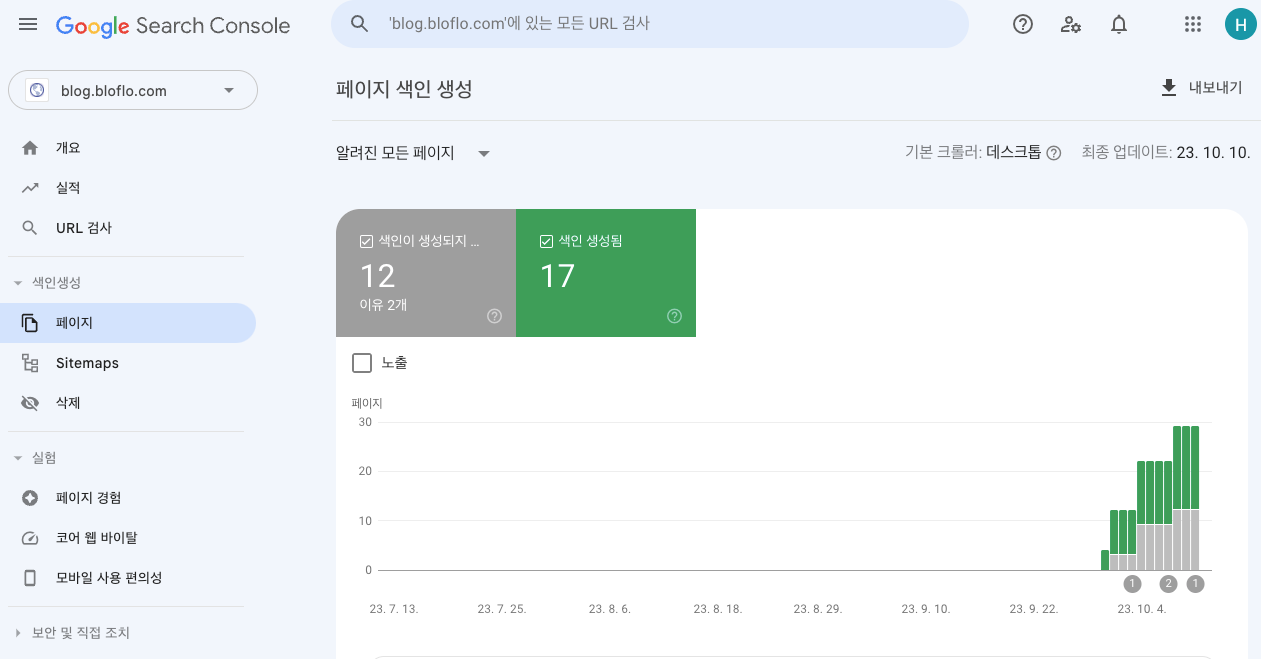1261x659 pixels.
Task: Click the URL inspection search field
Action: point(650,24)
